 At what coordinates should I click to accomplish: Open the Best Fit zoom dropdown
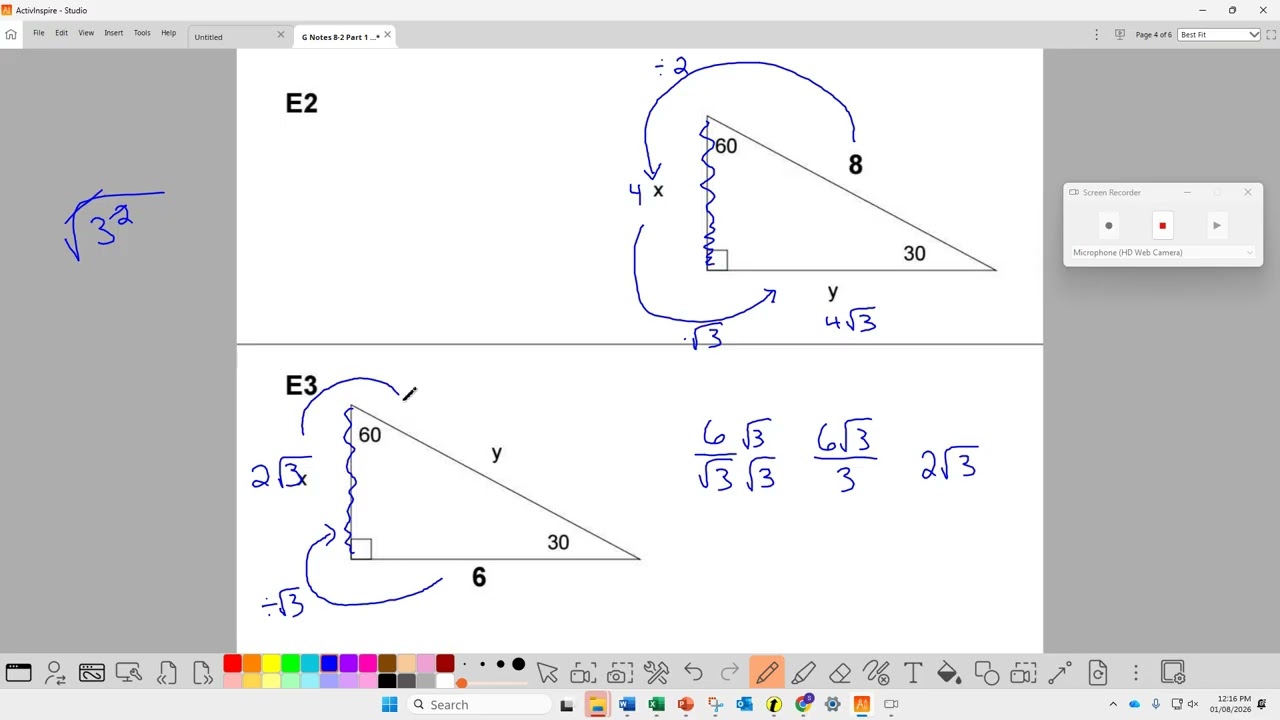tap(1218, 35)
